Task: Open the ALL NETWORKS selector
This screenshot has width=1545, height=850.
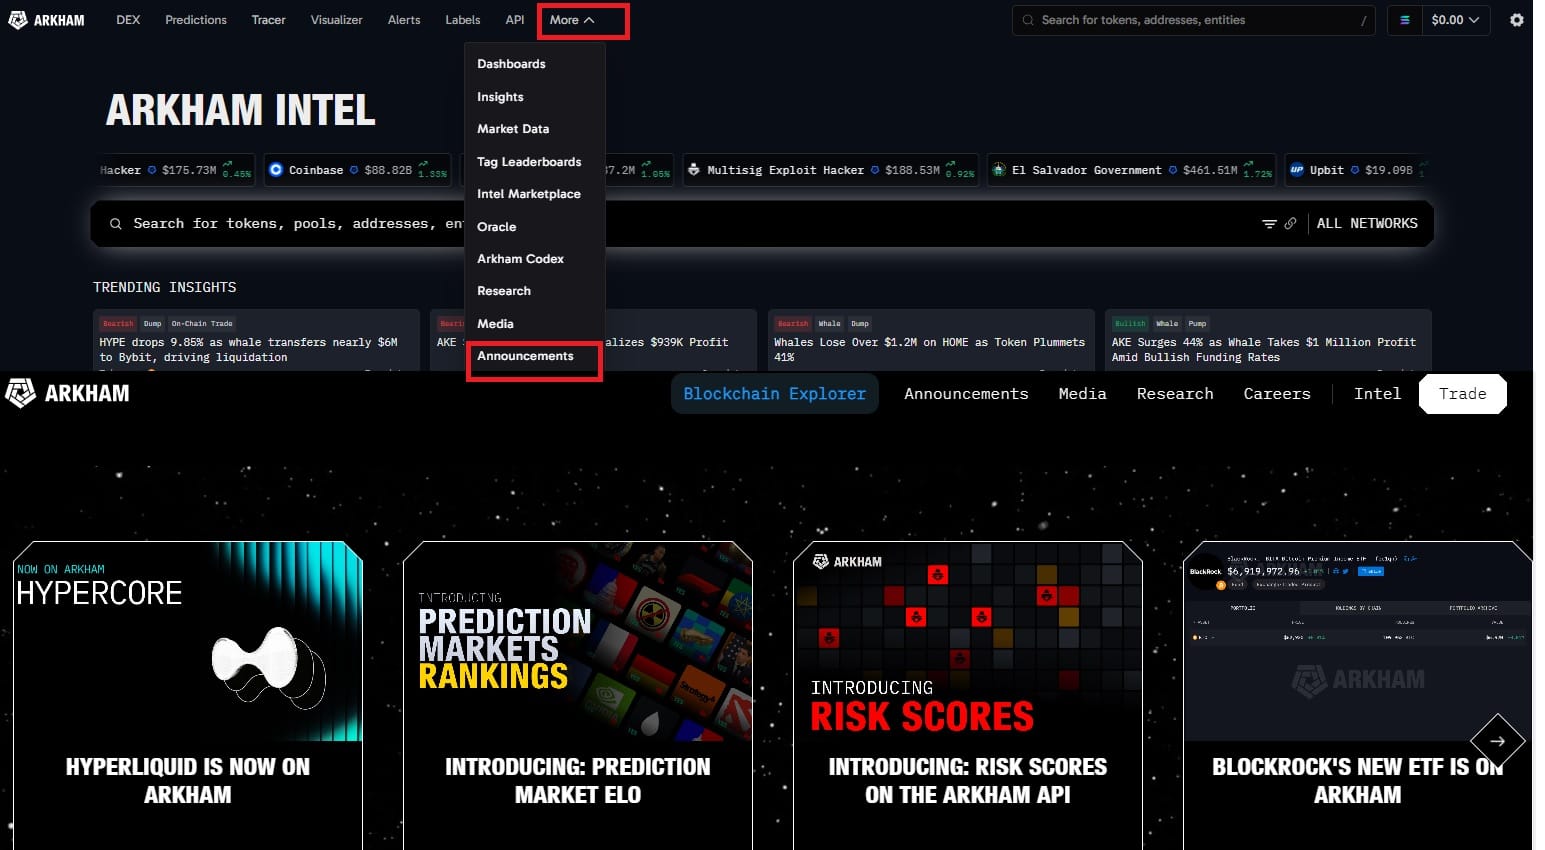Action: (1367, 224)
